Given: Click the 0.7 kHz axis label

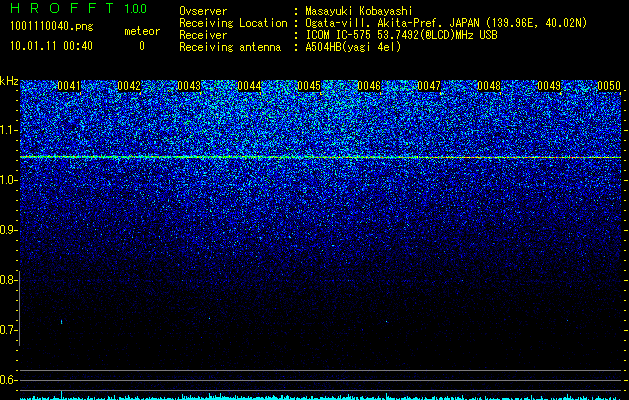Looking at the screenshot, I should pos(7,330).
